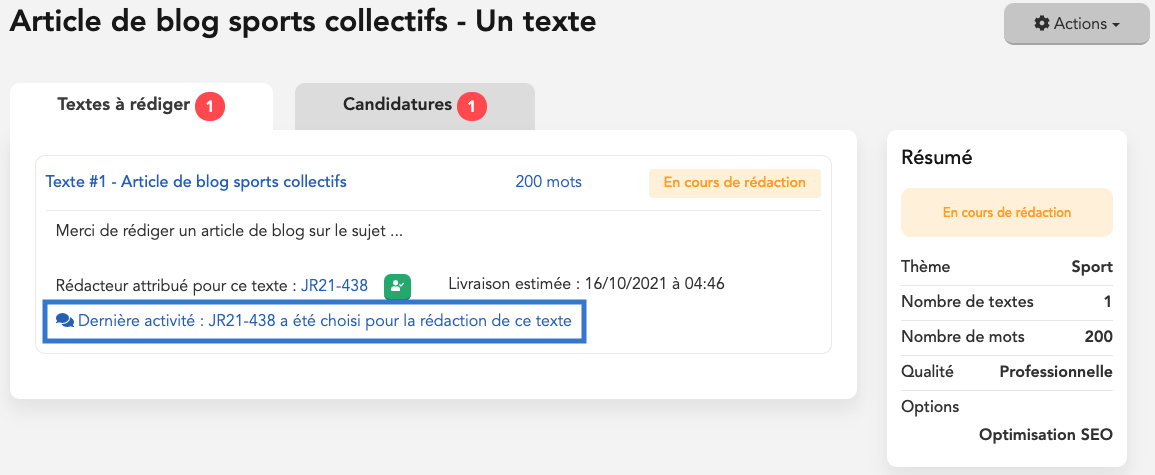Click the En cours de rédaction box in Résumé
Viewport: 1155px width, 475px height.
[x=1006, y=212]
